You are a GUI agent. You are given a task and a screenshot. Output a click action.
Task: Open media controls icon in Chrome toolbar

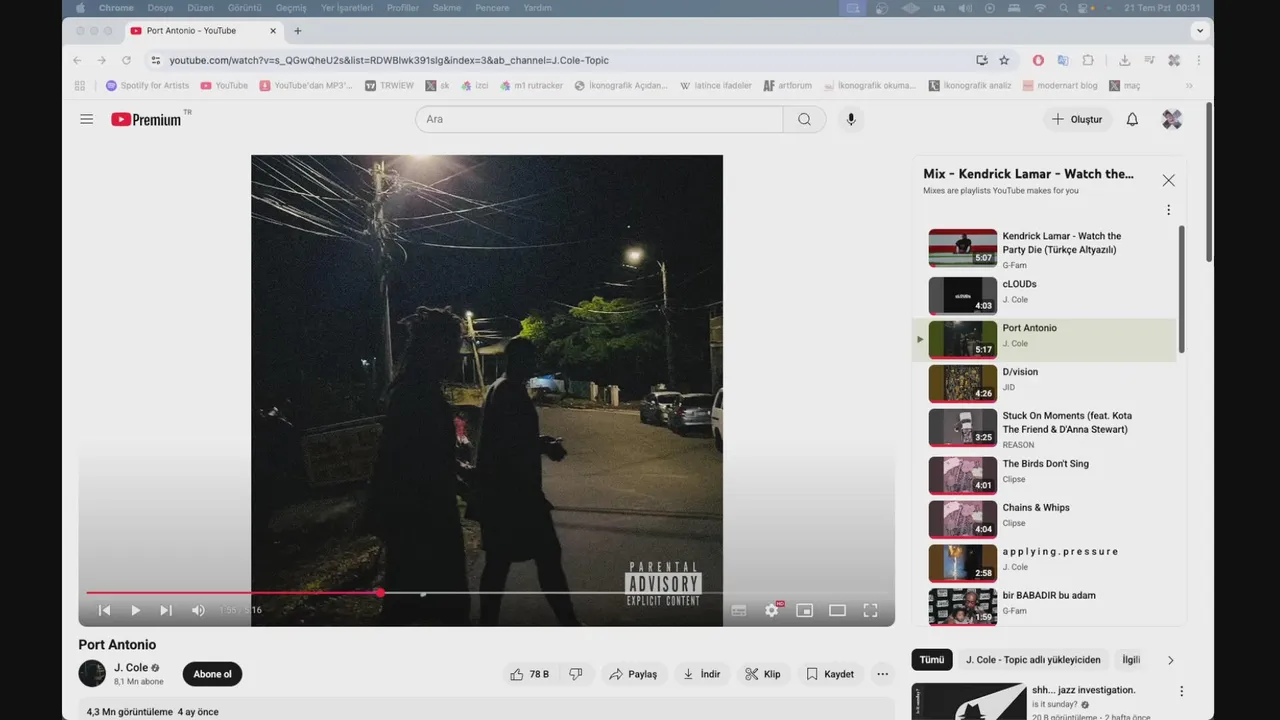(1149, 60)
